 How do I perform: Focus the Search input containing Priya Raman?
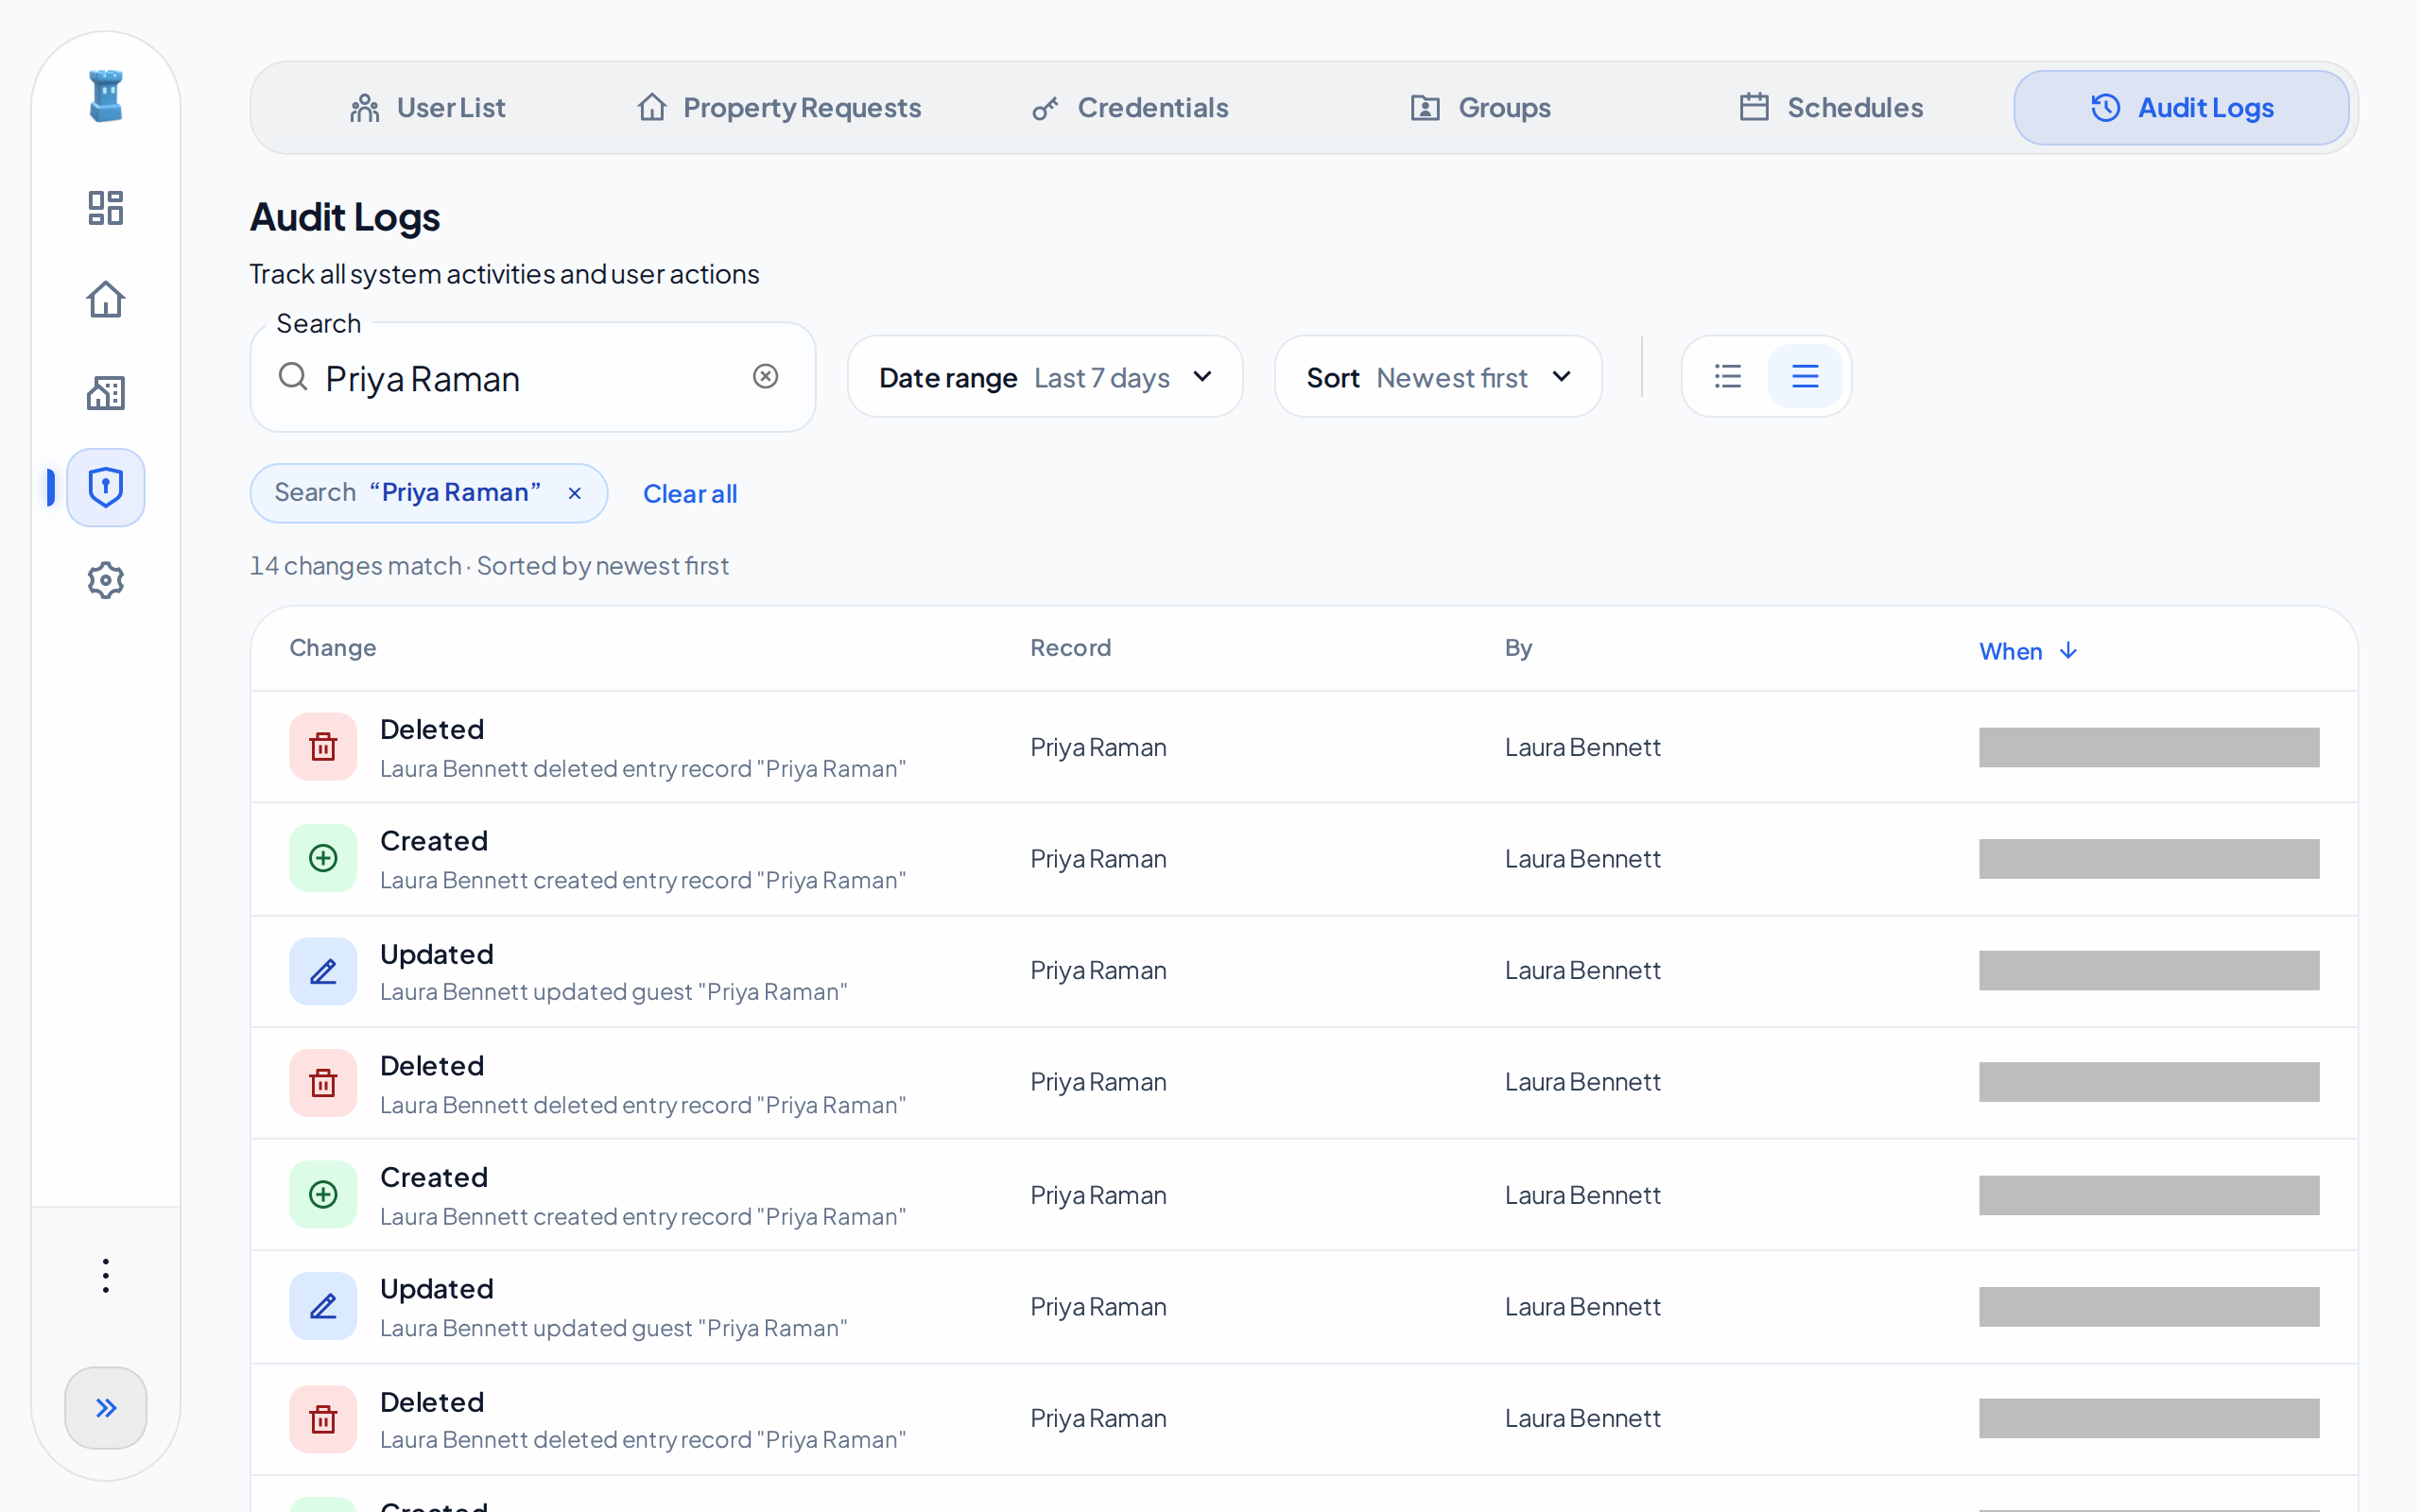[532, 378]
